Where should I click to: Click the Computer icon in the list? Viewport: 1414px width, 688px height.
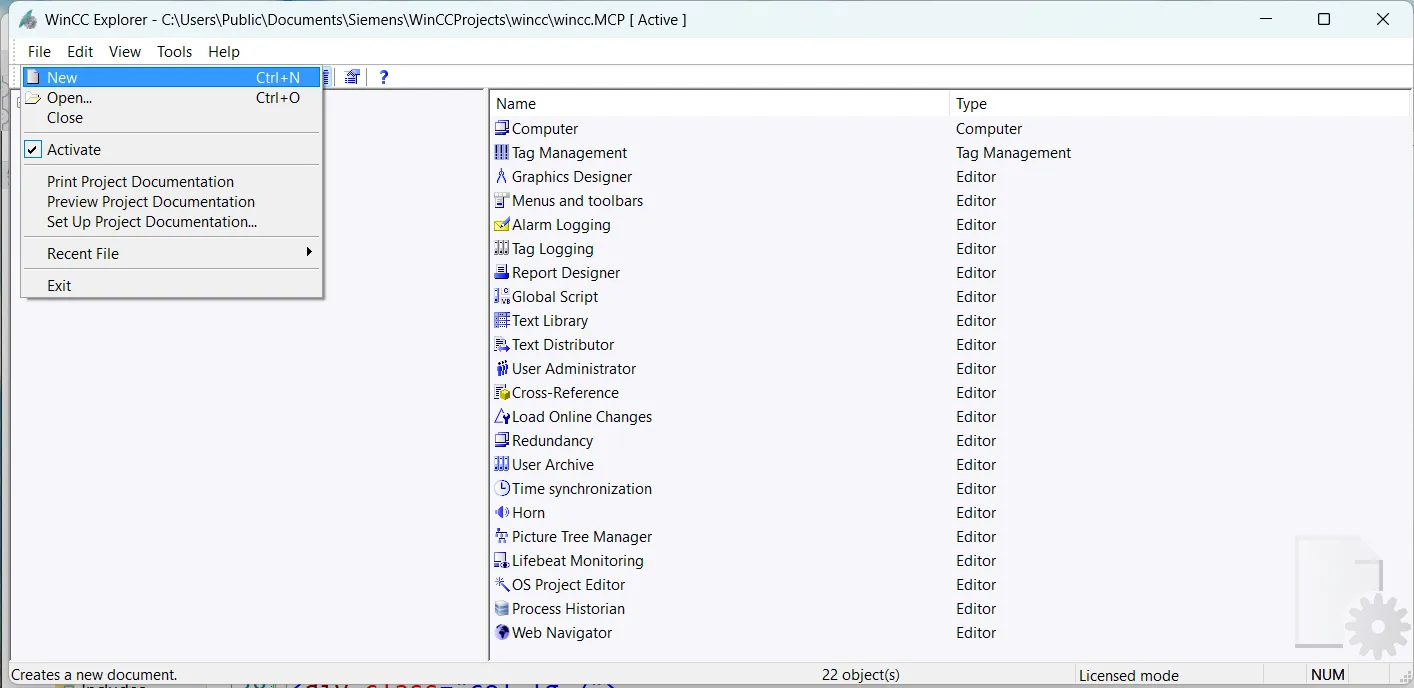[x=502, y=128]
